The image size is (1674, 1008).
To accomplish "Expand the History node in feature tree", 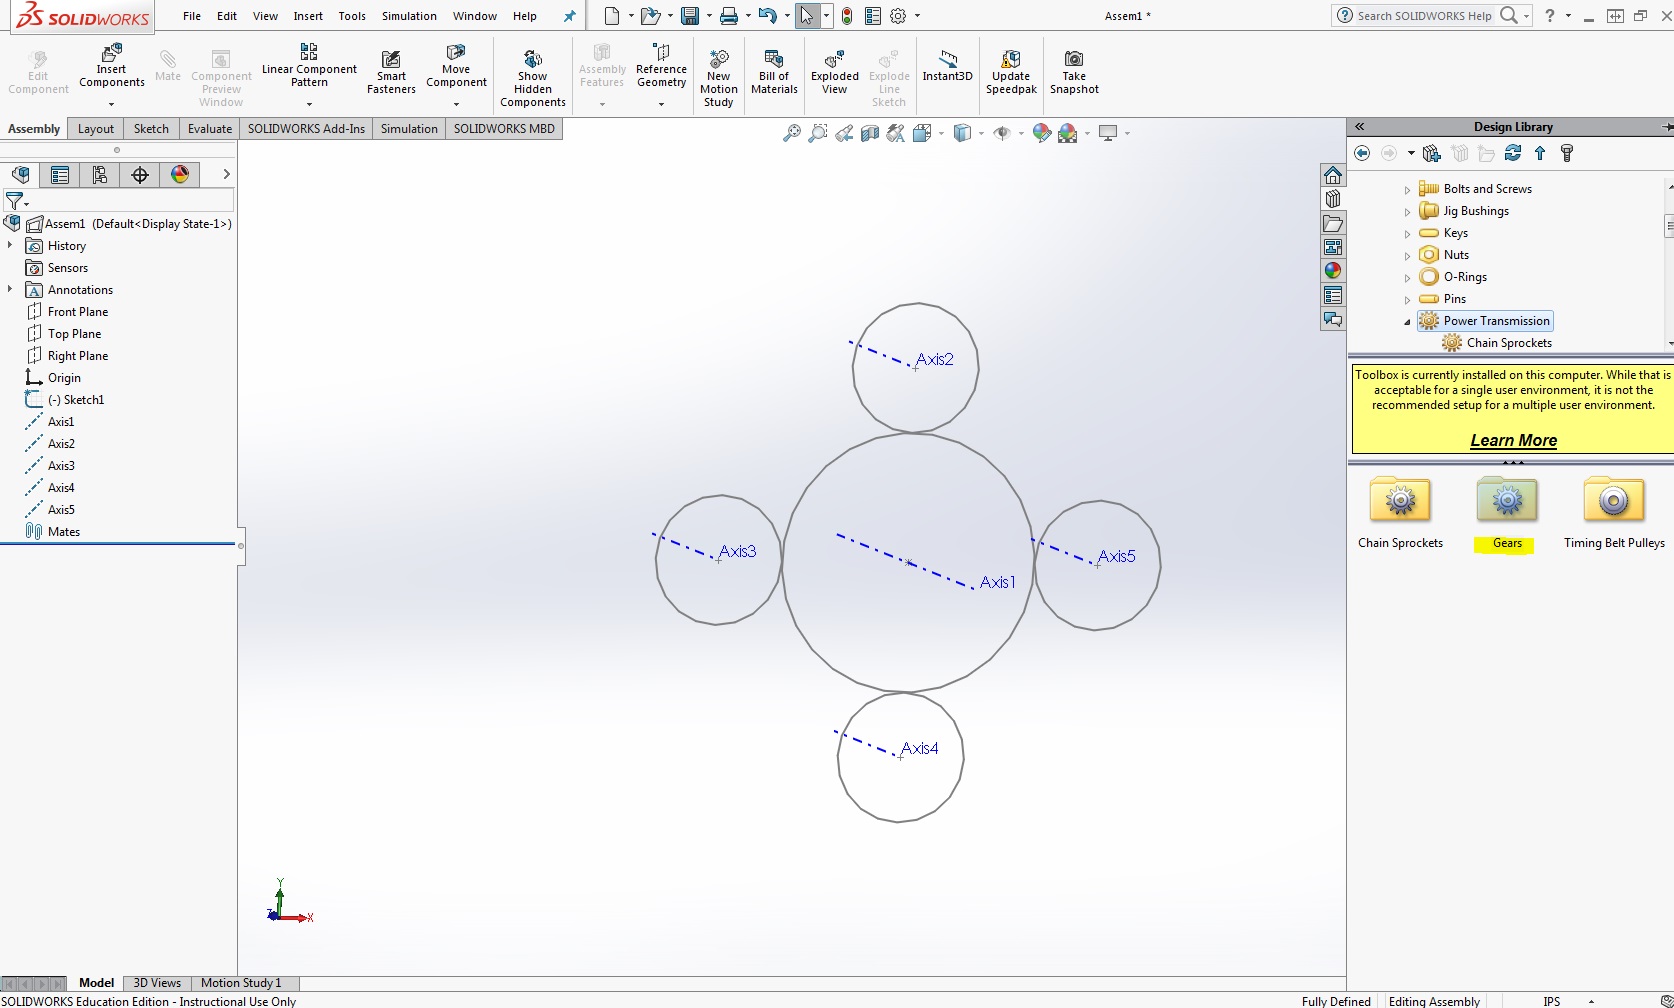I will (10, 245).
